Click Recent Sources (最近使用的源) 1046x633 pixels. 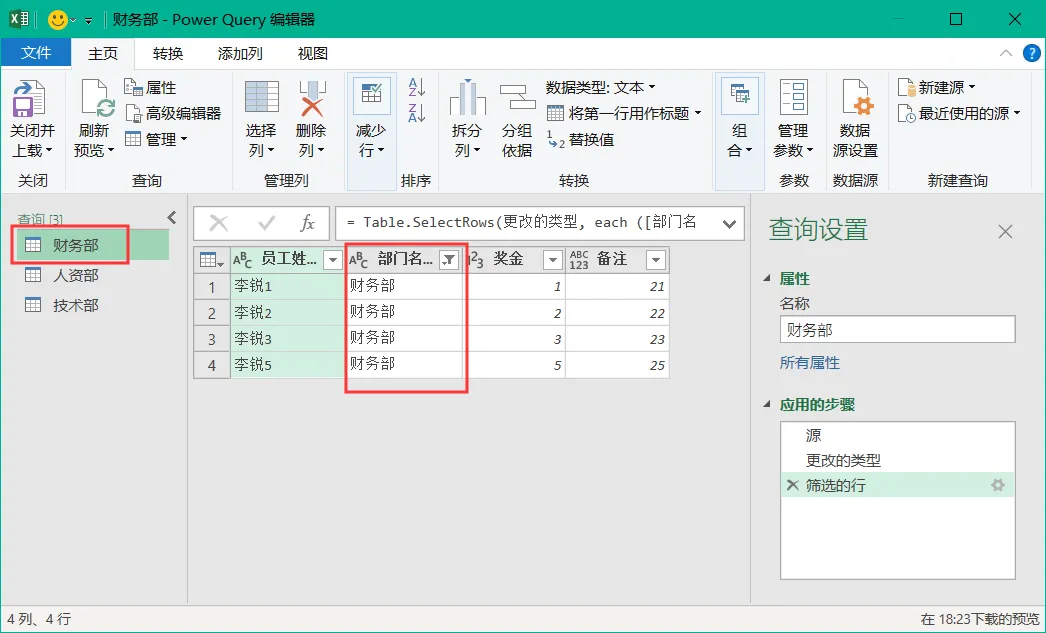[x=958, y=113]
